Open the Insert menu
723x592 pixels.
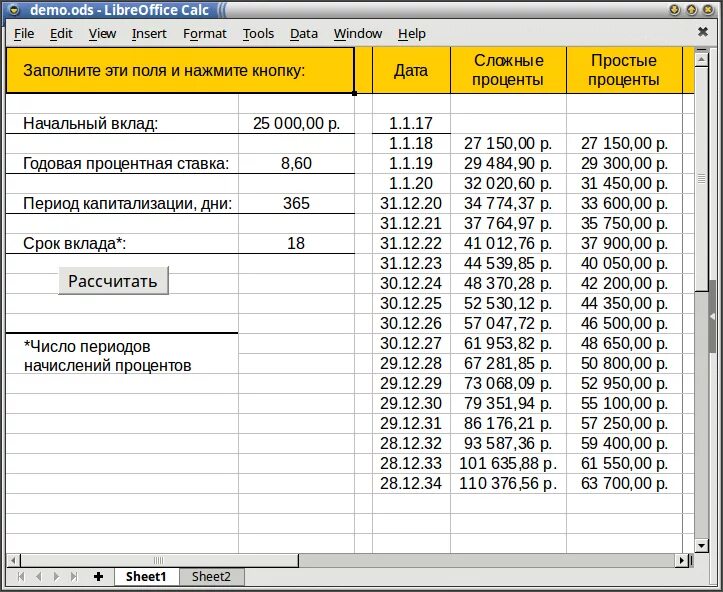tap(149, 34)
